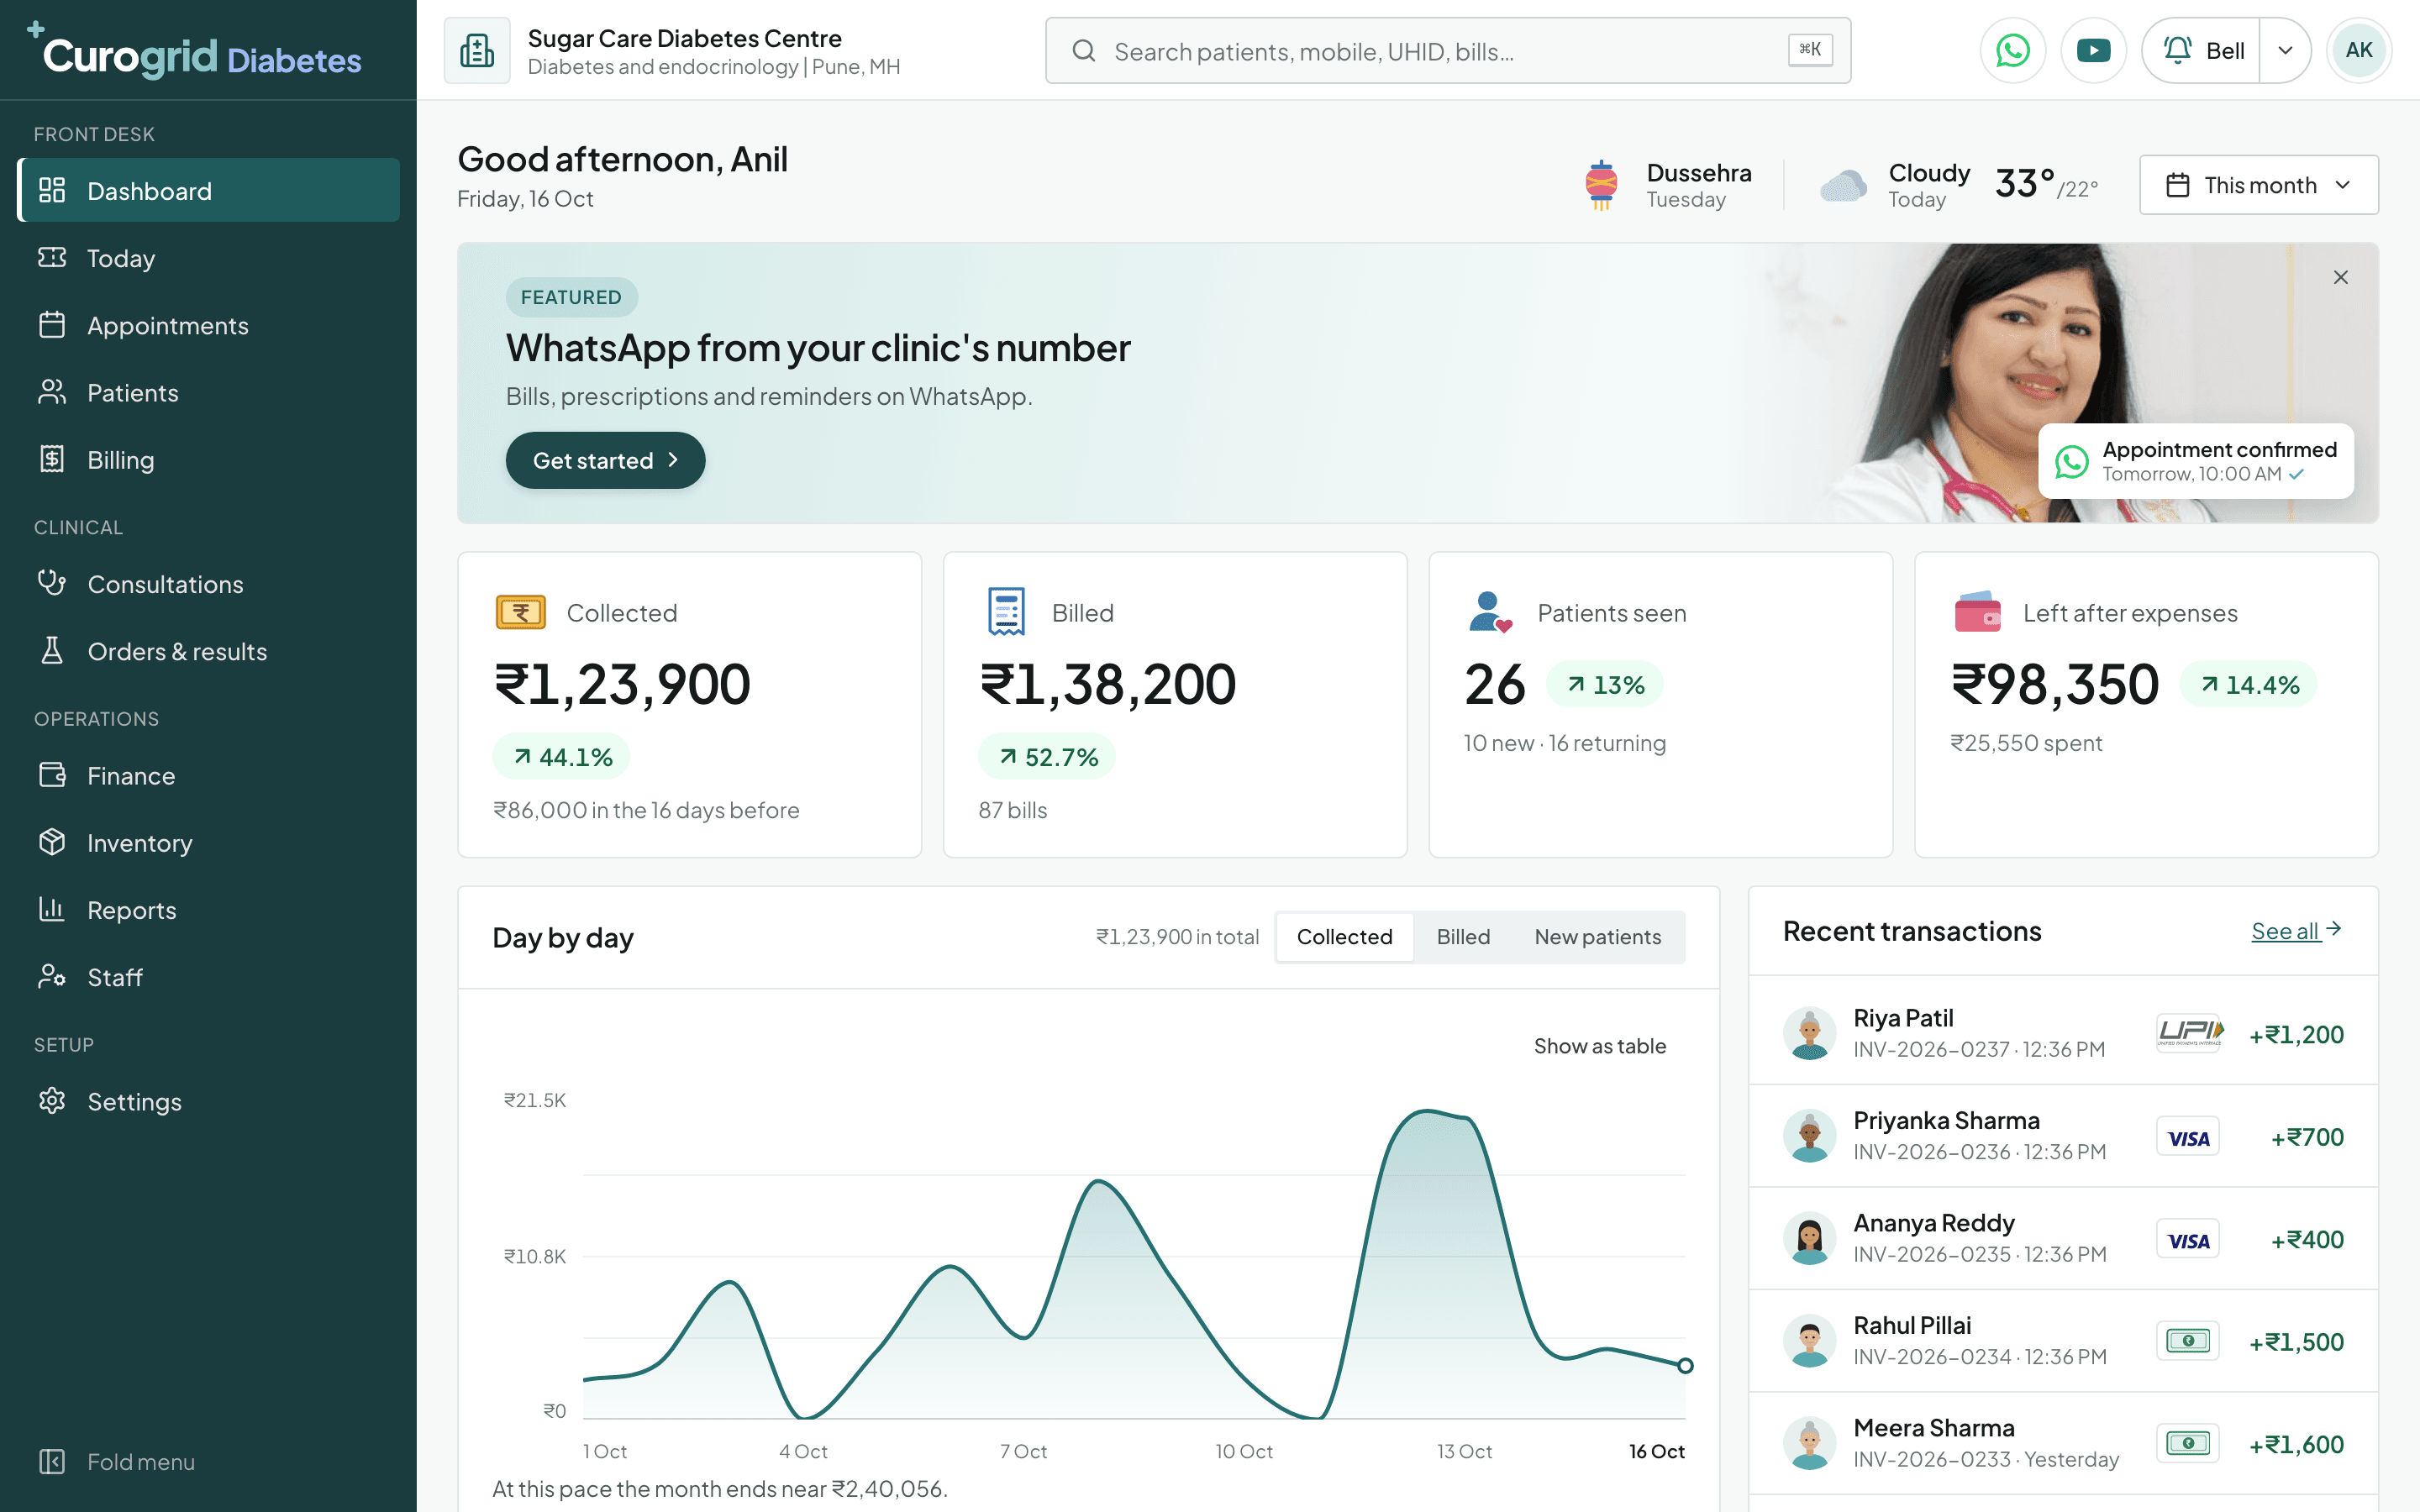Screen dimensions: 2420x1512
Task: Open WhatsApp from the top bar
Action: [x=2012, y=50]
